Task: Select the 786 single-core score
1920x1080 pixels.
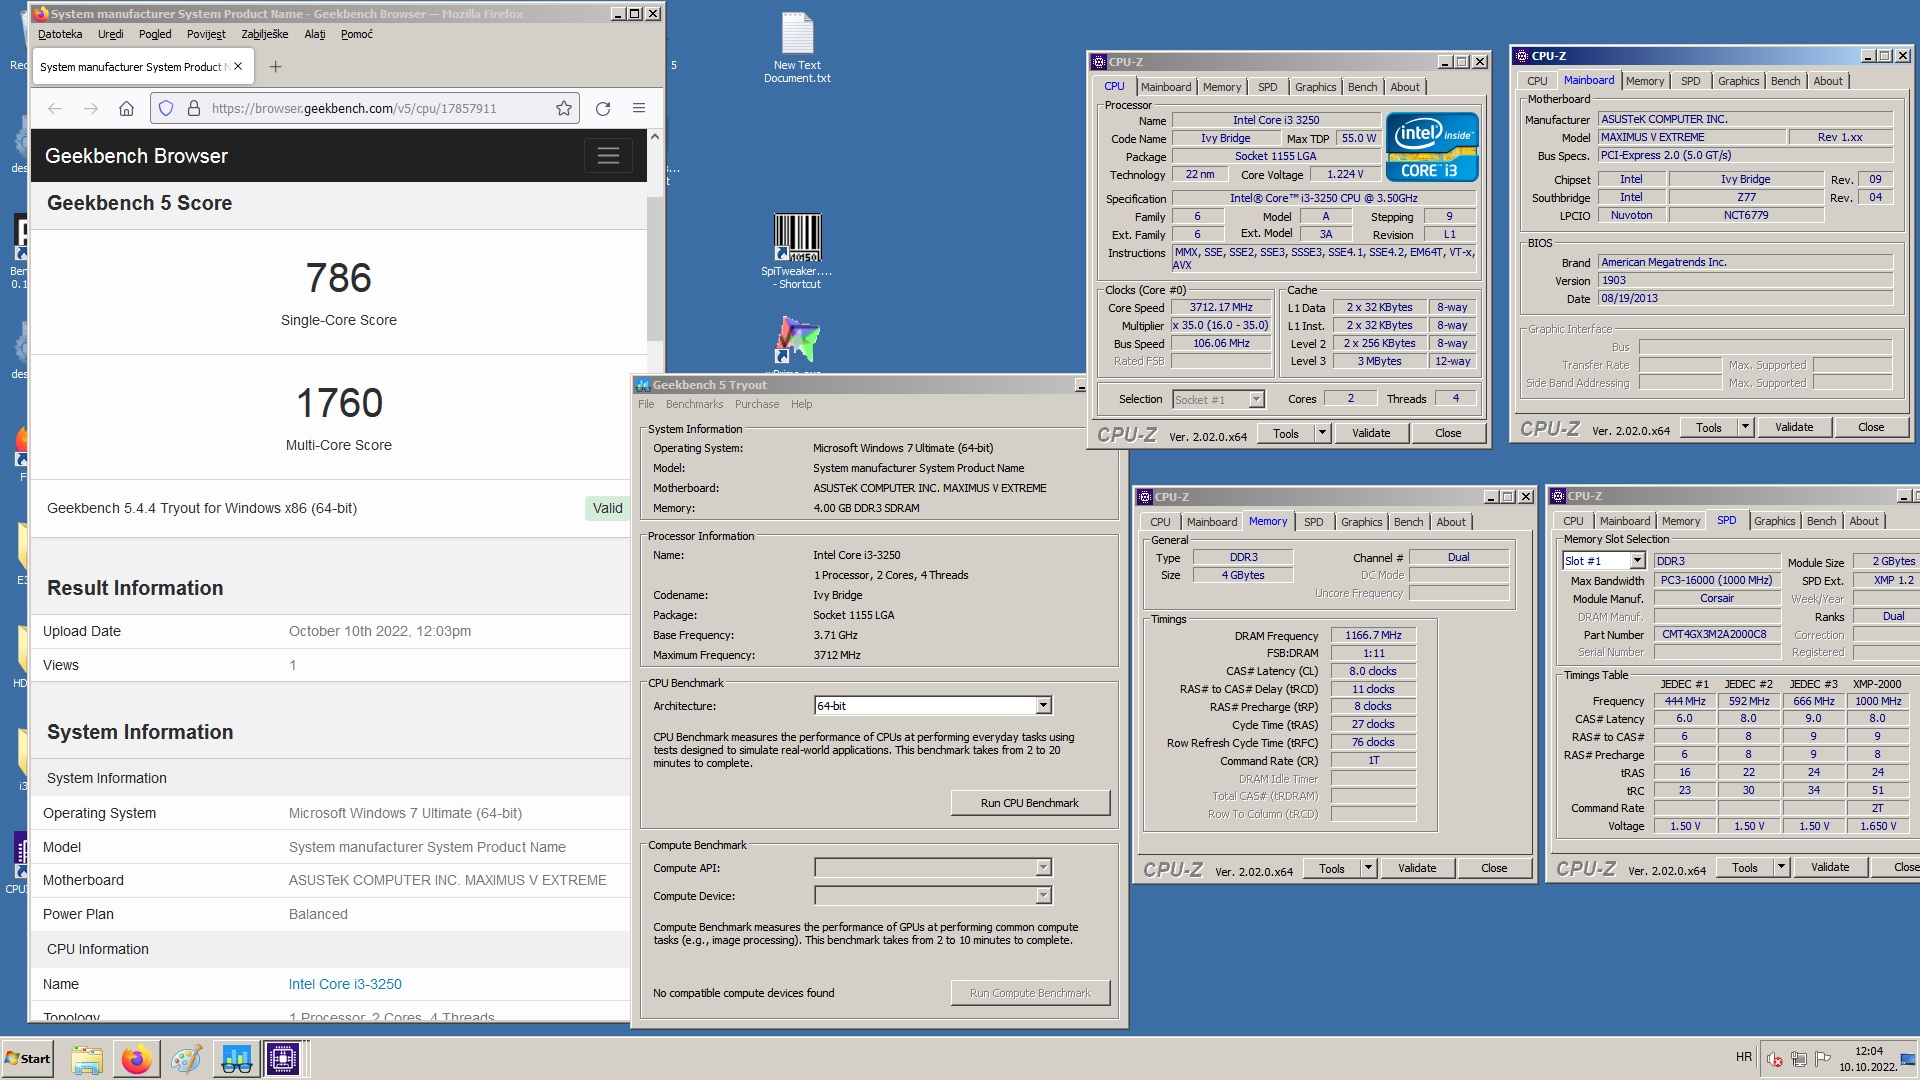Action: click(x=338, y=278)
